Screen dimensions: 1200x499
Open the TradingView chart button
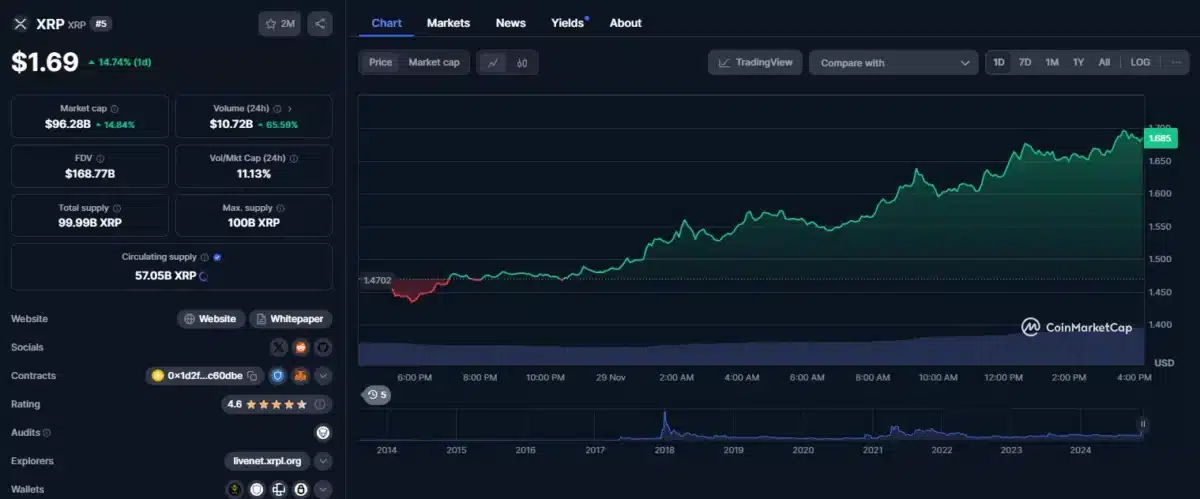pyautogui.click(x=755, y=63)
